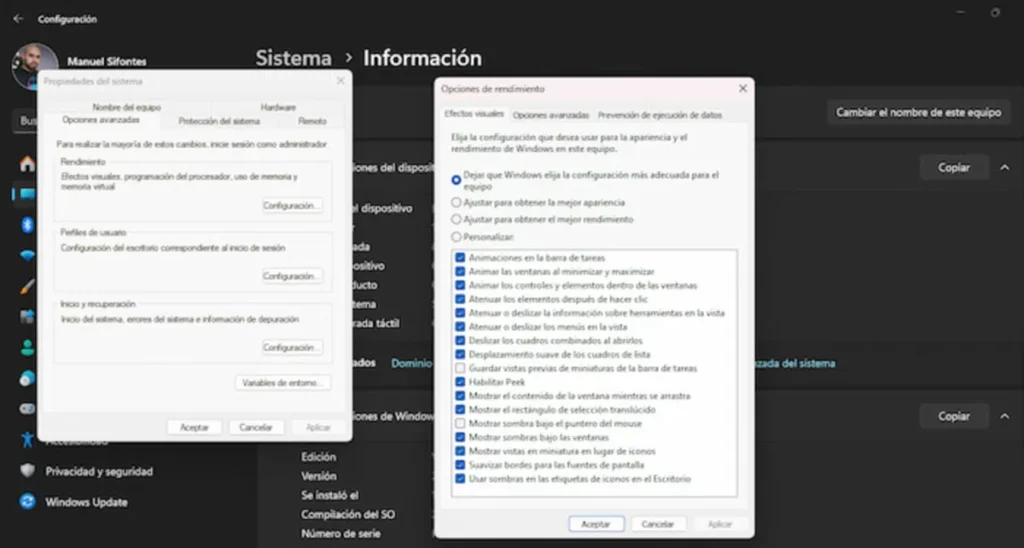This screenshot has width=1024, height=548.
Task: Select 'Opciones avanzadas' tab in Propiedades del sistema
Action: [x=101, y=120]
